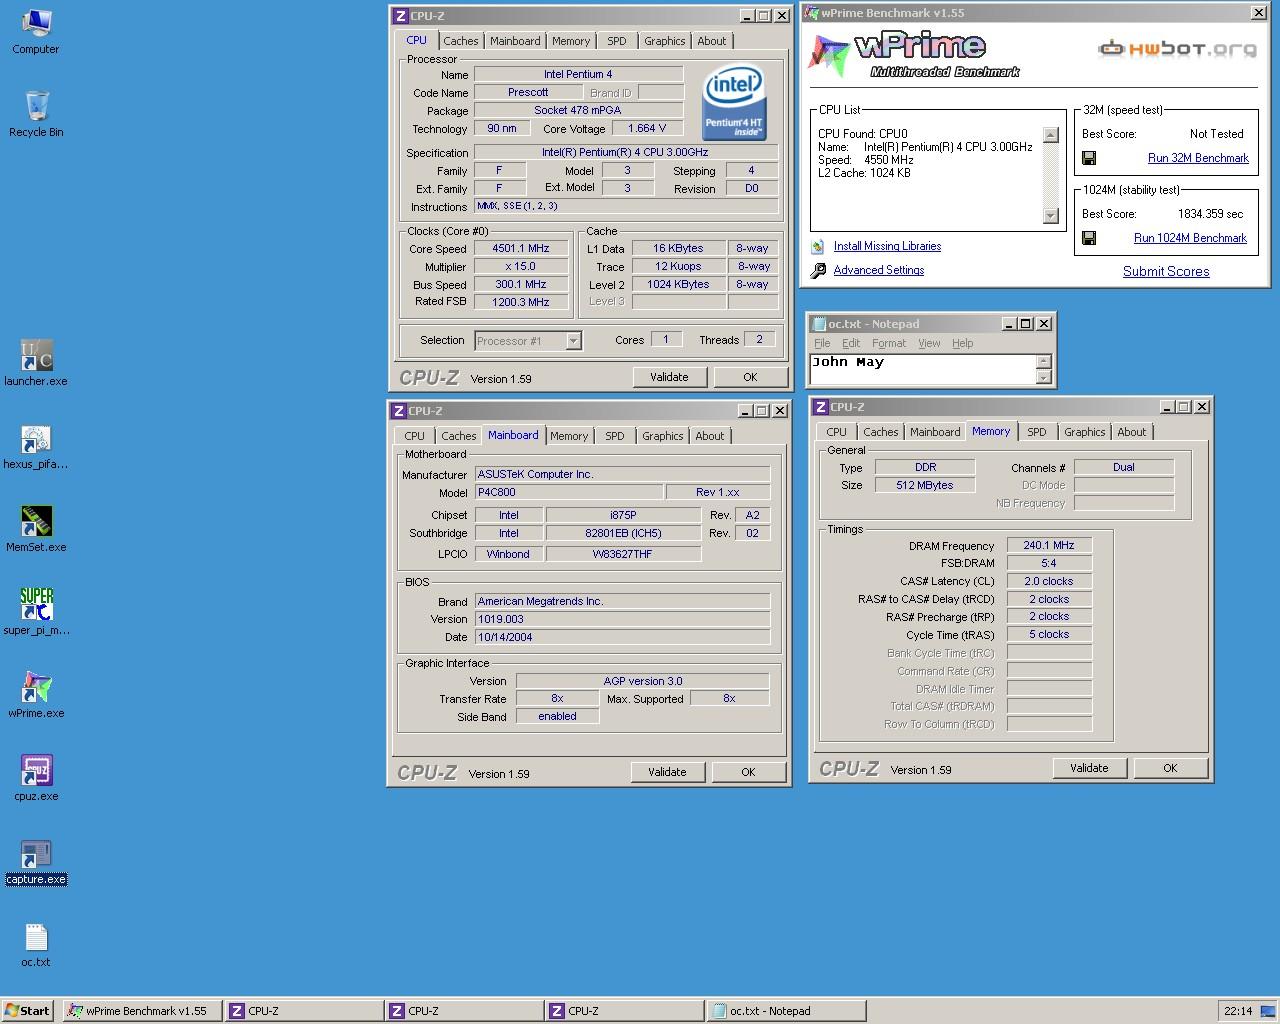Click the Intel Pentium 4 HT logo

pyautogui.click(x=735, y=102)
